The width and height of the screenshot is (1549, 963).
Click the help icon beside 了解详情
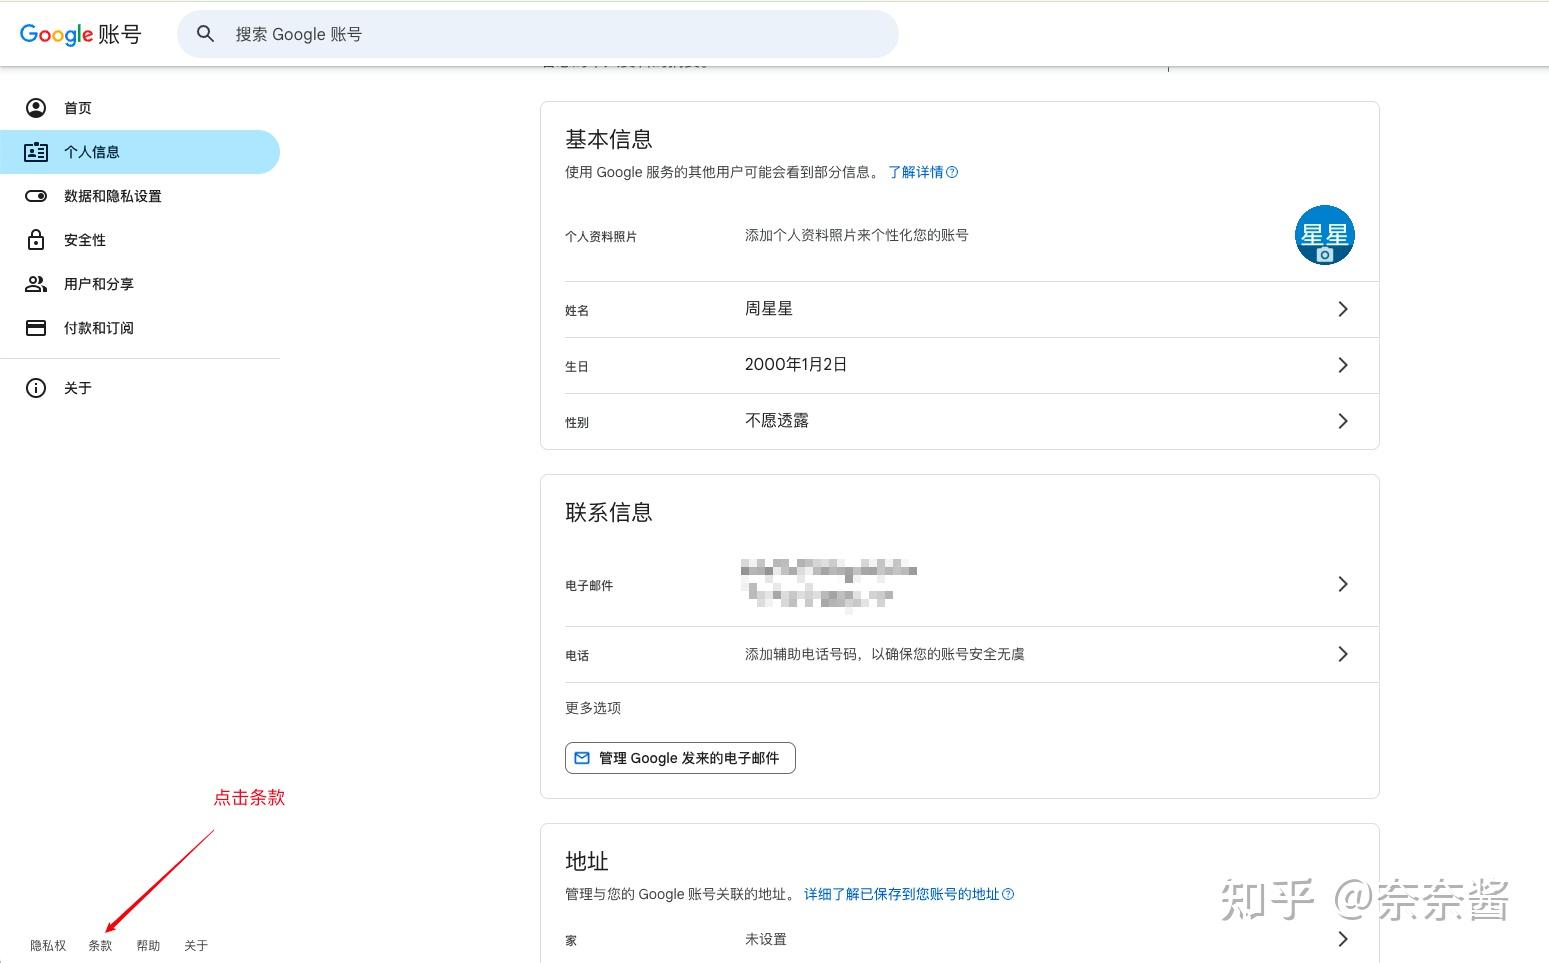[952, 172]
